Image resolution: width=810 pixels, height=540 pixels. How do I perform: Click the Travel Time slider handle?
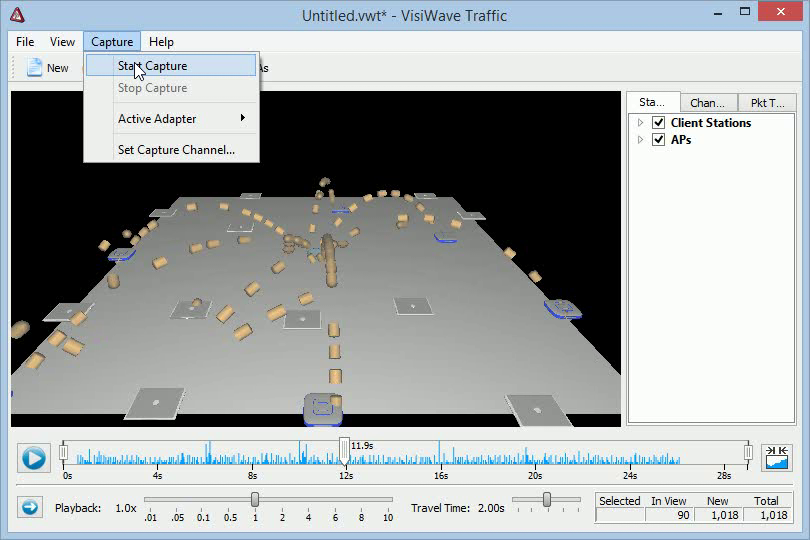click(x=547, y=499)
